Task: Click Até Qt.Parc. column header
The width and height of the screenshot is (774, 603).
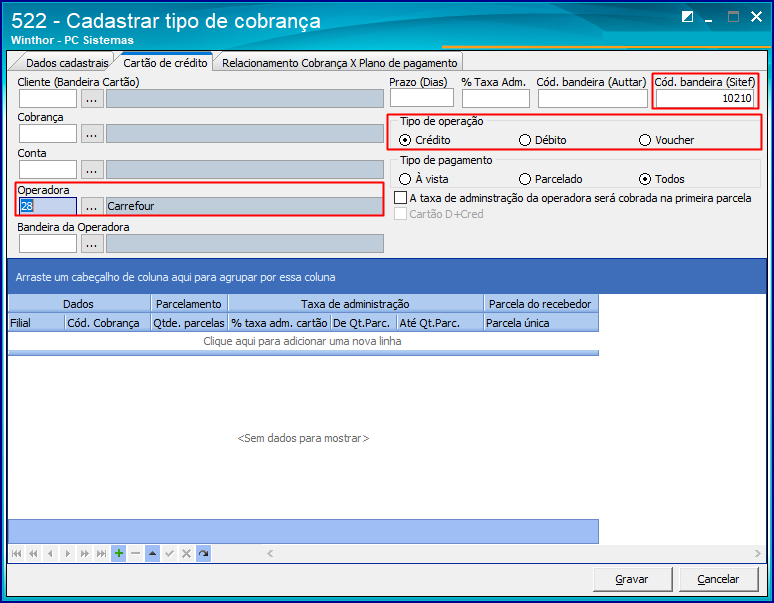Action: point(440,323)
